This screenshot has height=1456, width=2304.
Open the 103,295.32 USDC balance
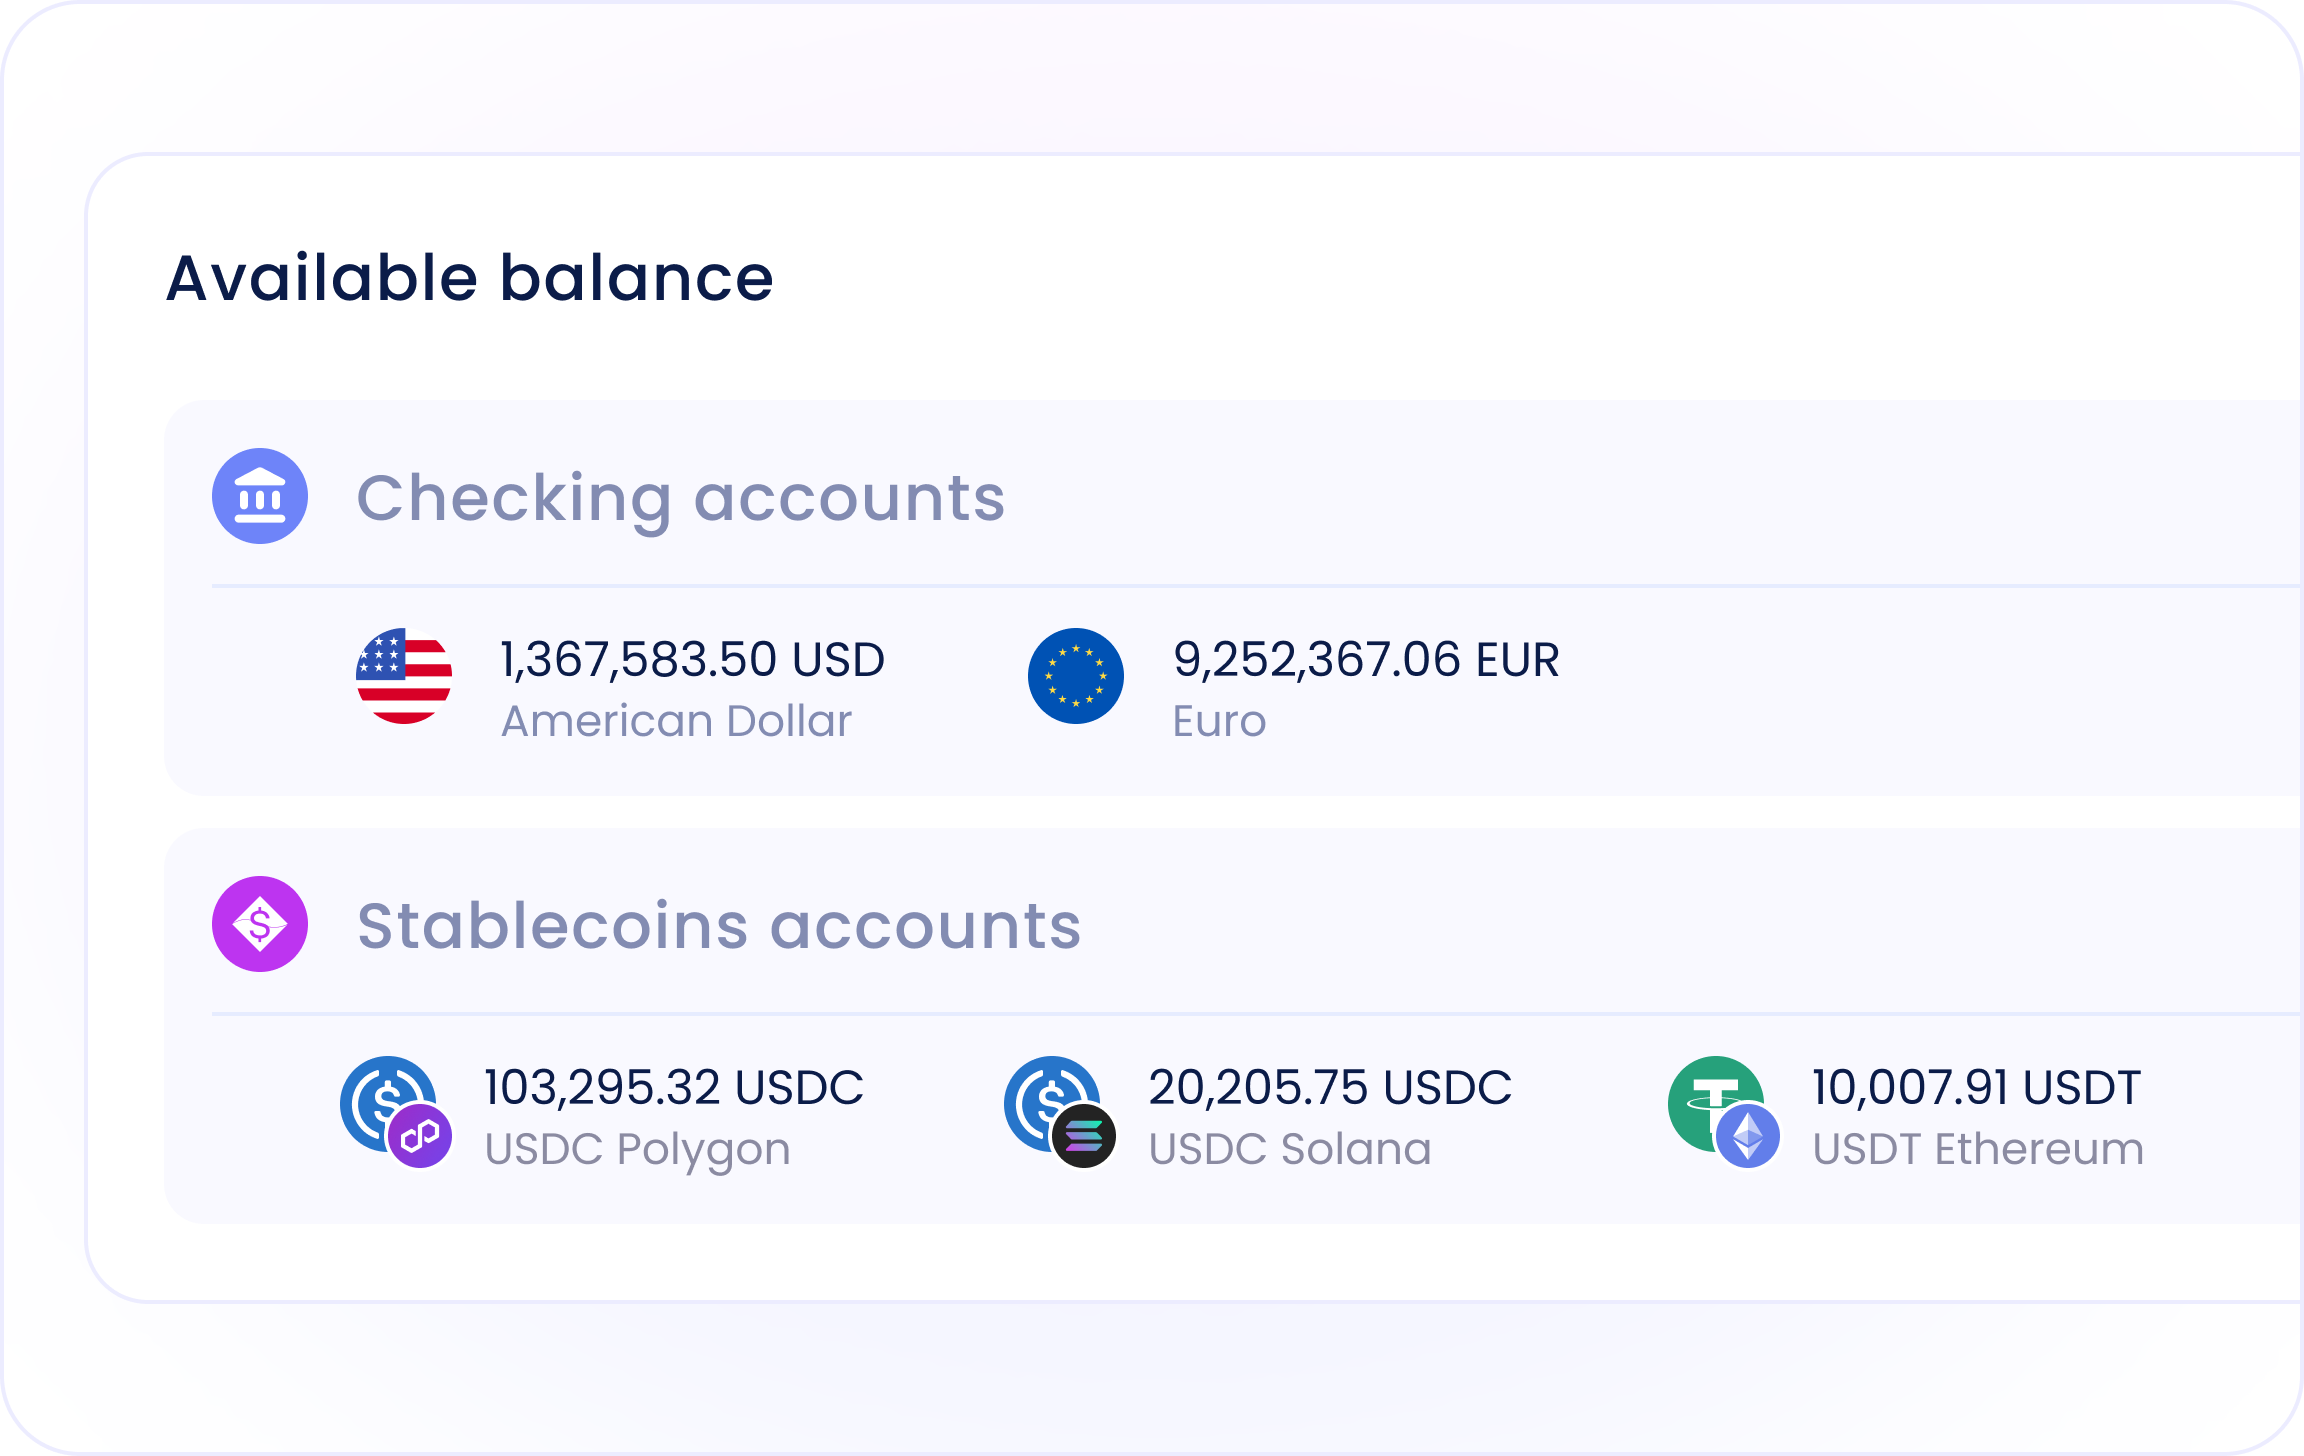point(673,1088)
